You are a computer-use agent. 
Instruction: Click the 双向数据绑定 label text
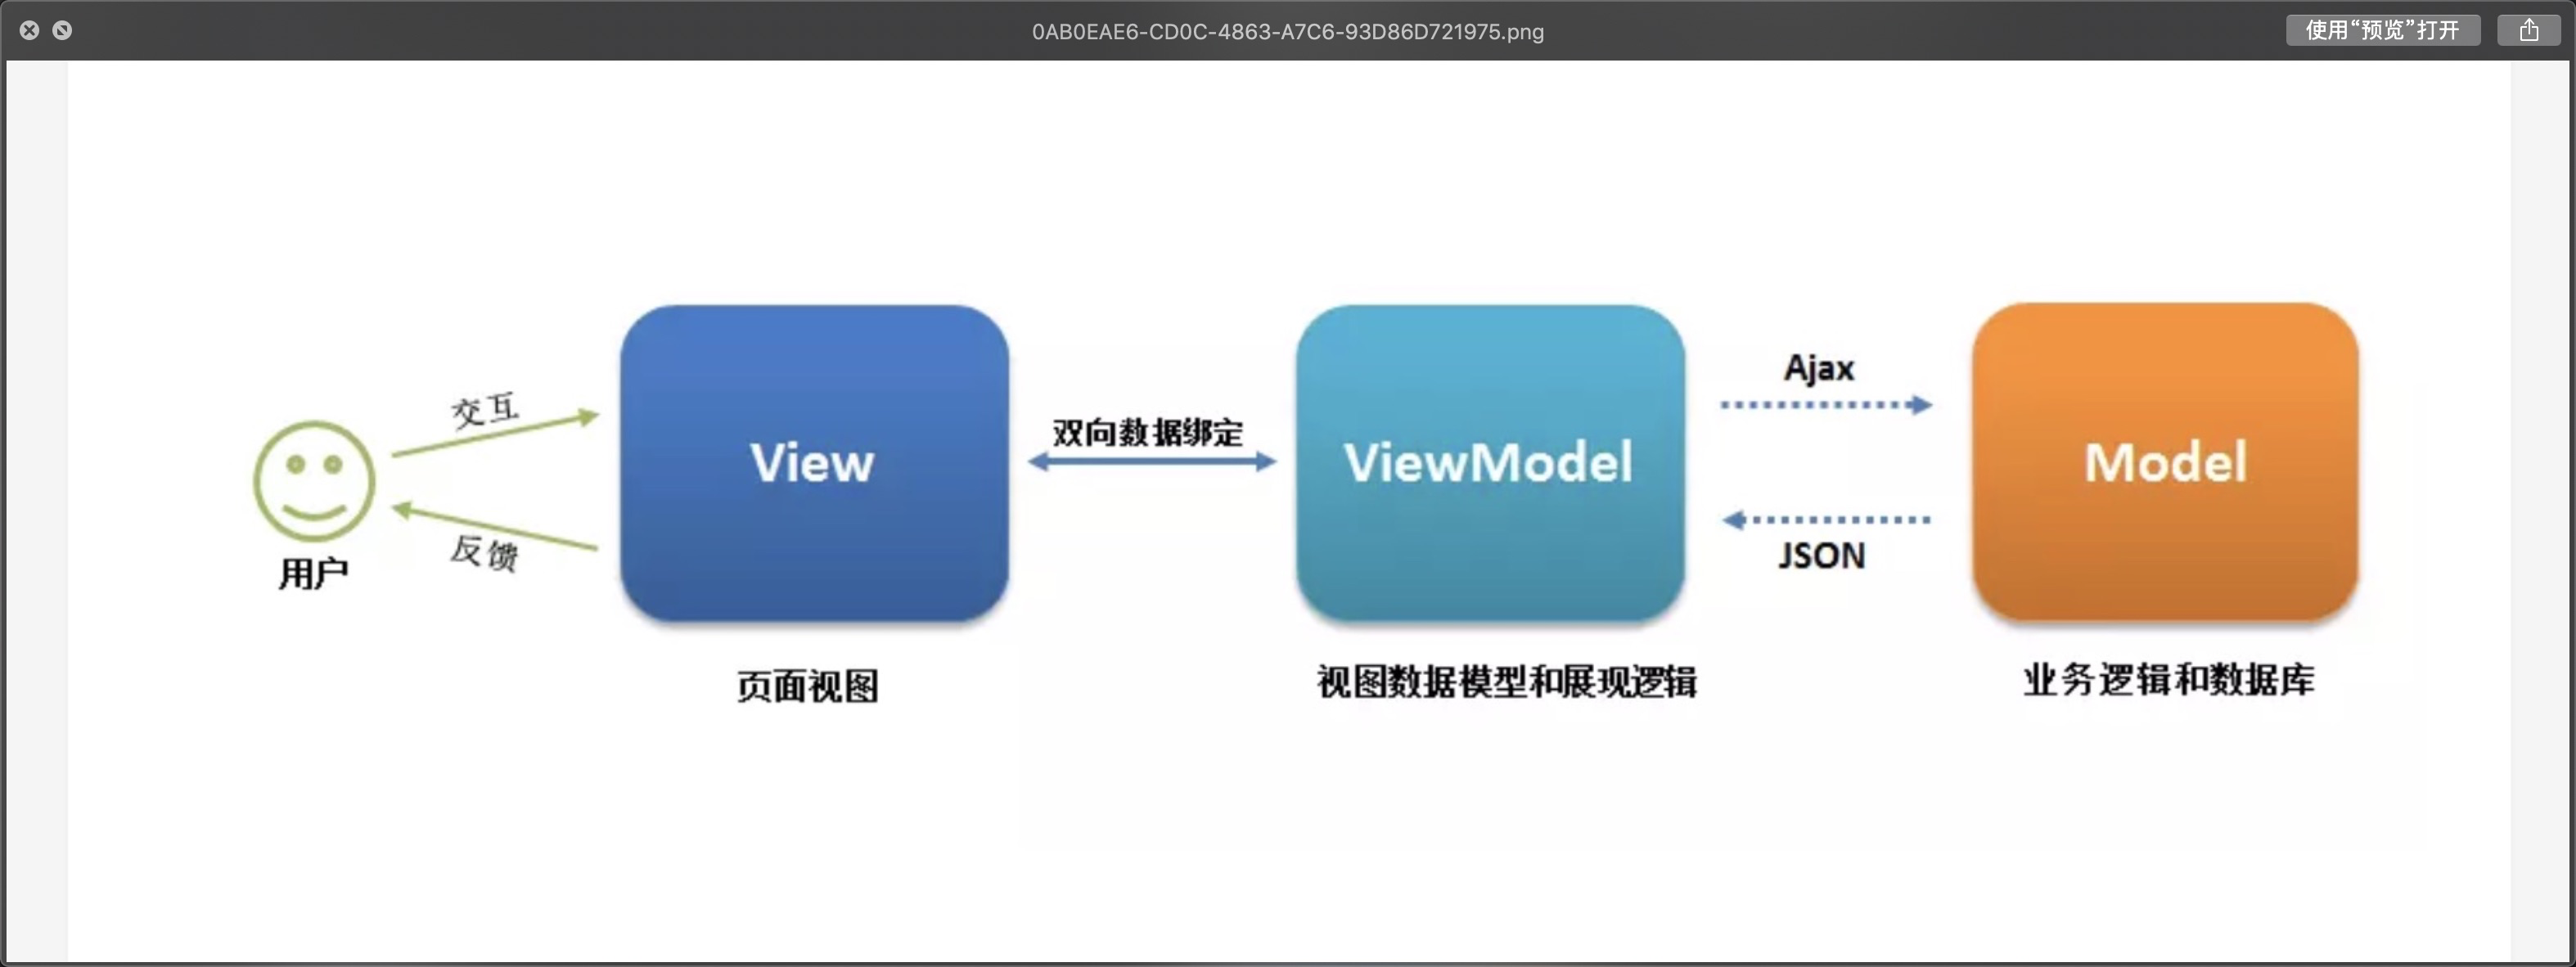pyautogui.click(x=1148, y=432)
